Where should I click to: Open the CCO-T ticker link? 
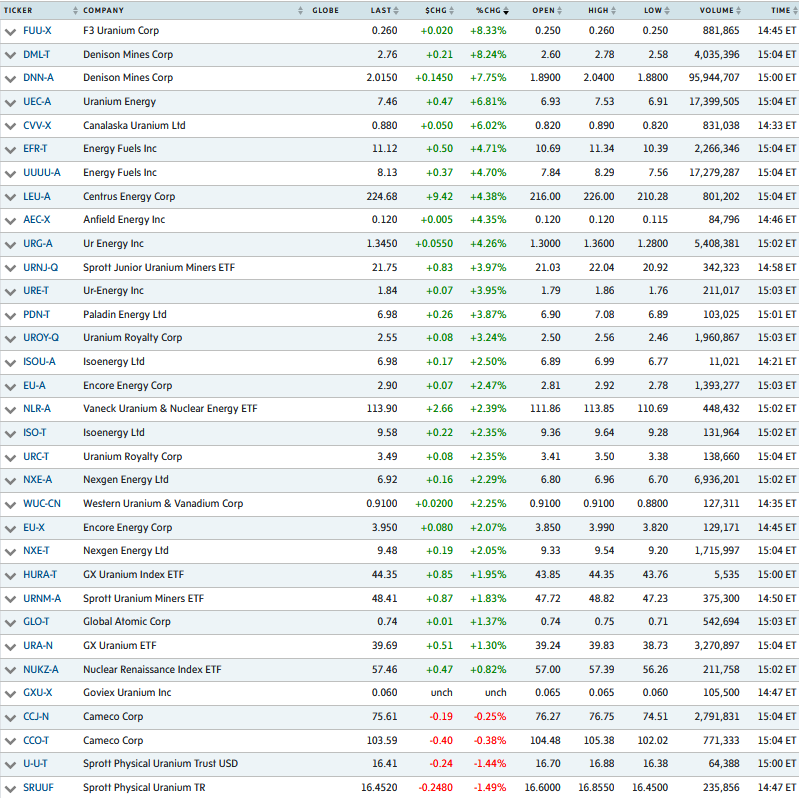click(x=36, y=740)
